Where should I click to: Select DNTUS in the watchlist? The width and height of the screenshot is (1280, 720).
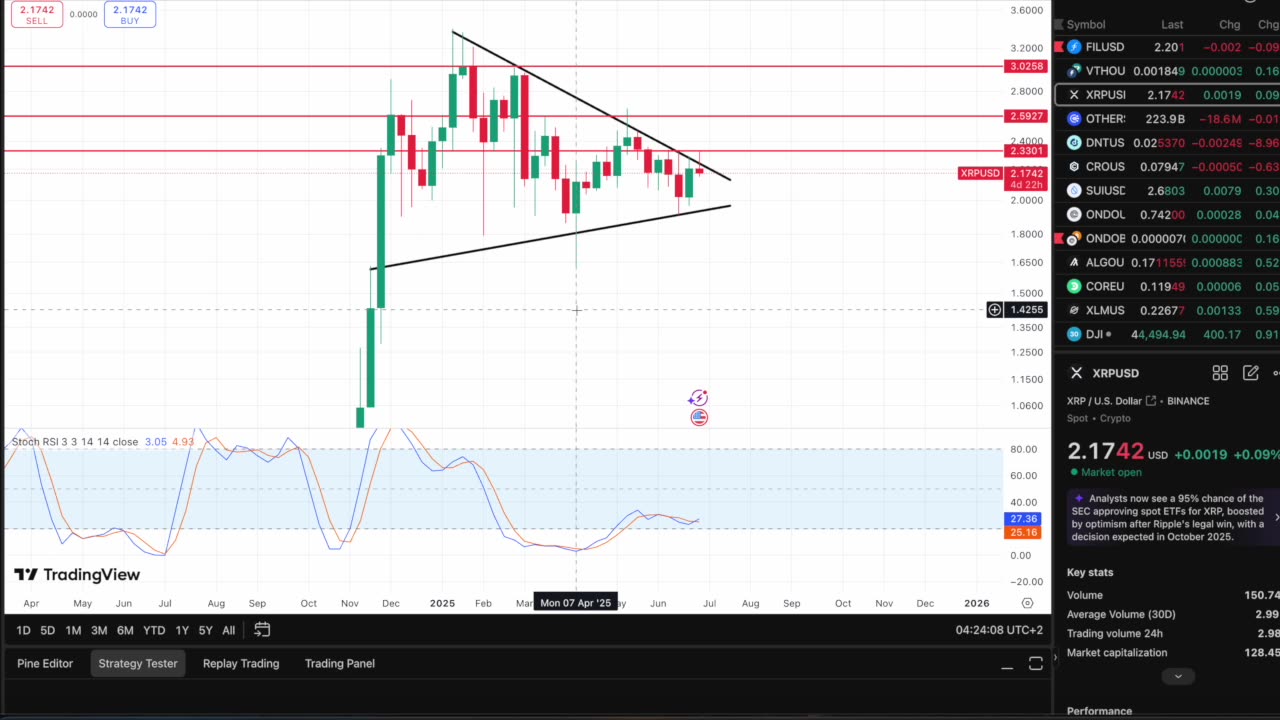click(x=1166, y=143)
